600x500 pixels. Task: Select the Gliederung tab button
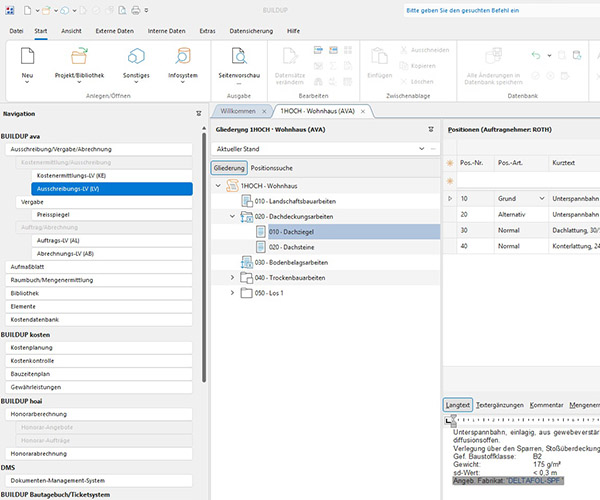[x=229, y=168]
